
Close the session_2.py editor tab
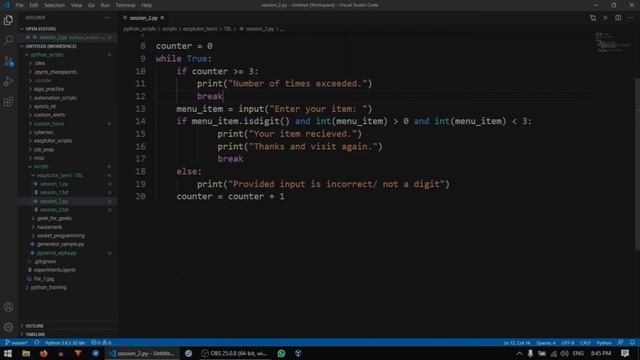point(162,18)
